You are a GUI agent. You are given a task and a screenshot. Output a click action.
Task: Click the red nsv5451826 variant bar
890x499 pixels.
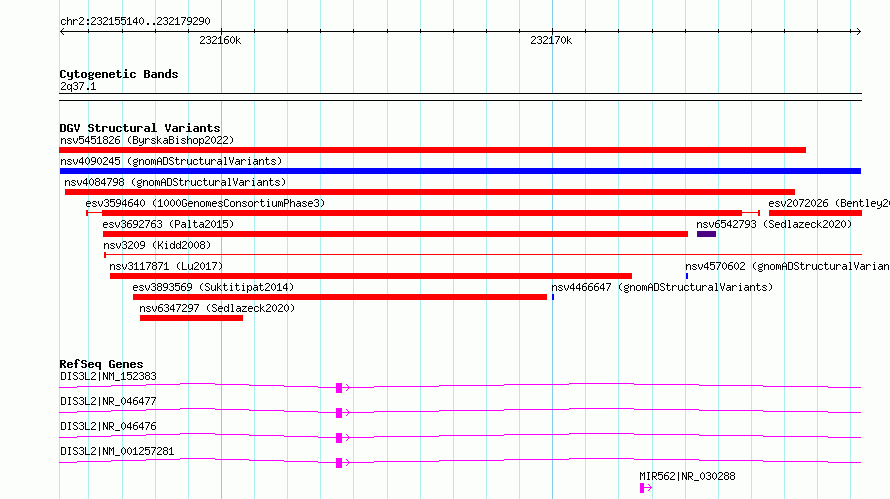pos(433,150)
